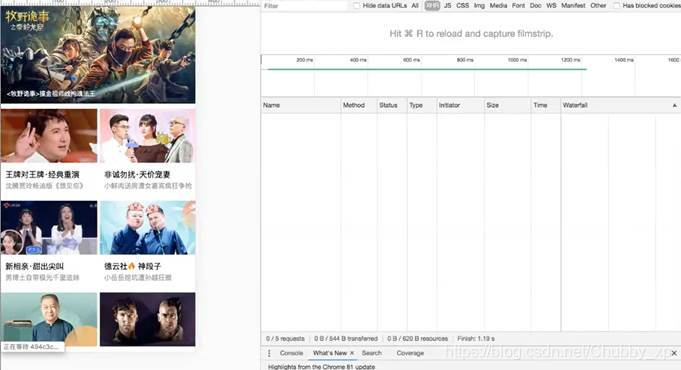Click the '0 / 5 requests' status text

[x=285, y=338]
